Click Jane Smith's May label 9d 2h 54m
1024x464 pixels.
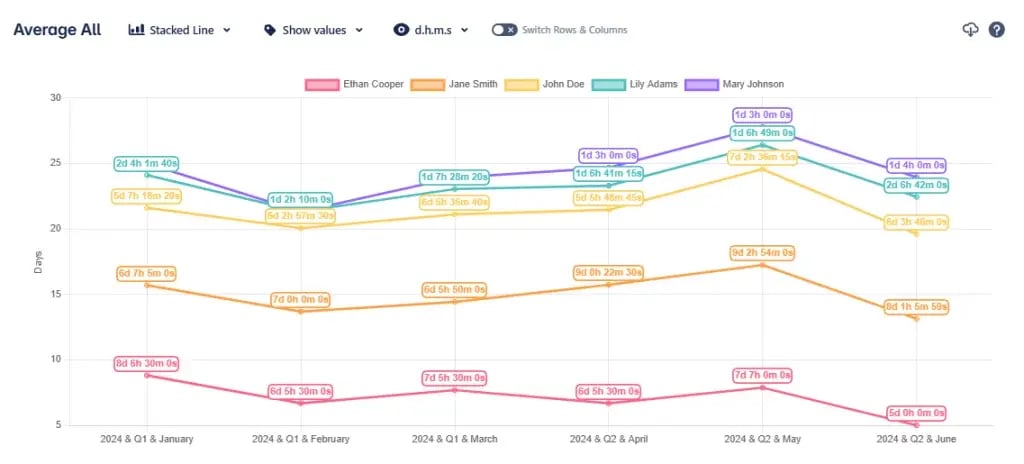[762, 253]
